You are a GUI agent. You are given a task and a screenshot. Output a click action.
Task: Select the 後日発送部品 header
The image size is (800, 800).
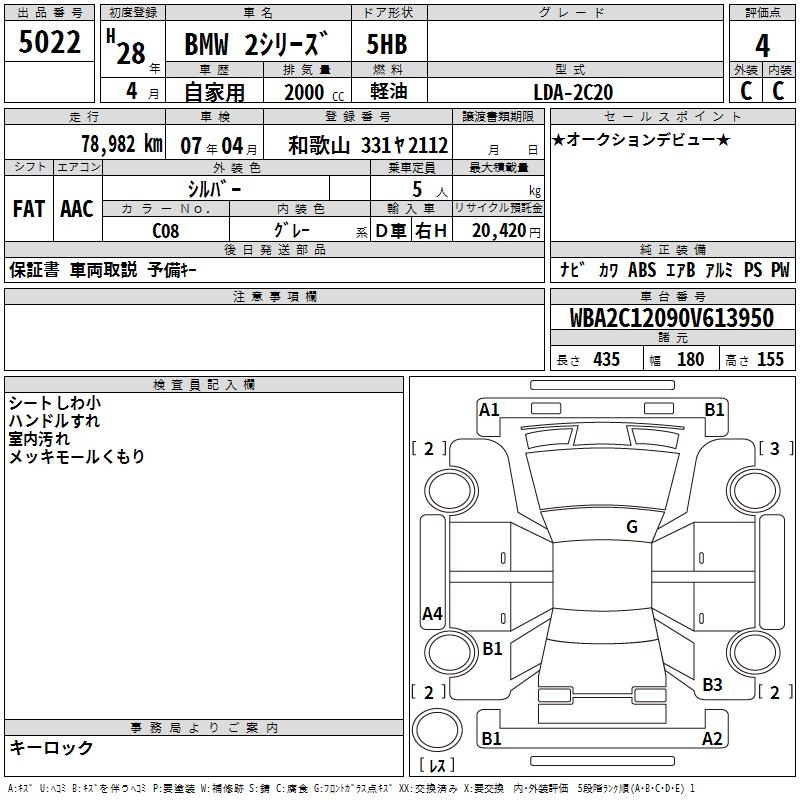point(274,249)
